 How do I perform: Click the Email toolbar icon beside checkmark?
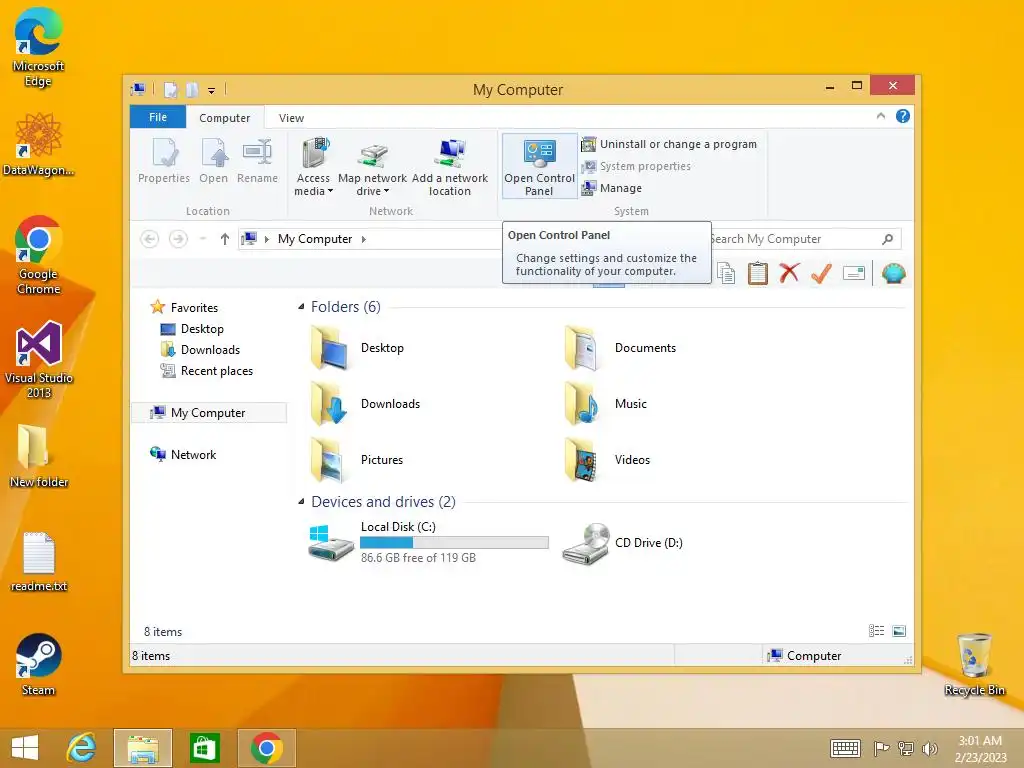point(854,273)
